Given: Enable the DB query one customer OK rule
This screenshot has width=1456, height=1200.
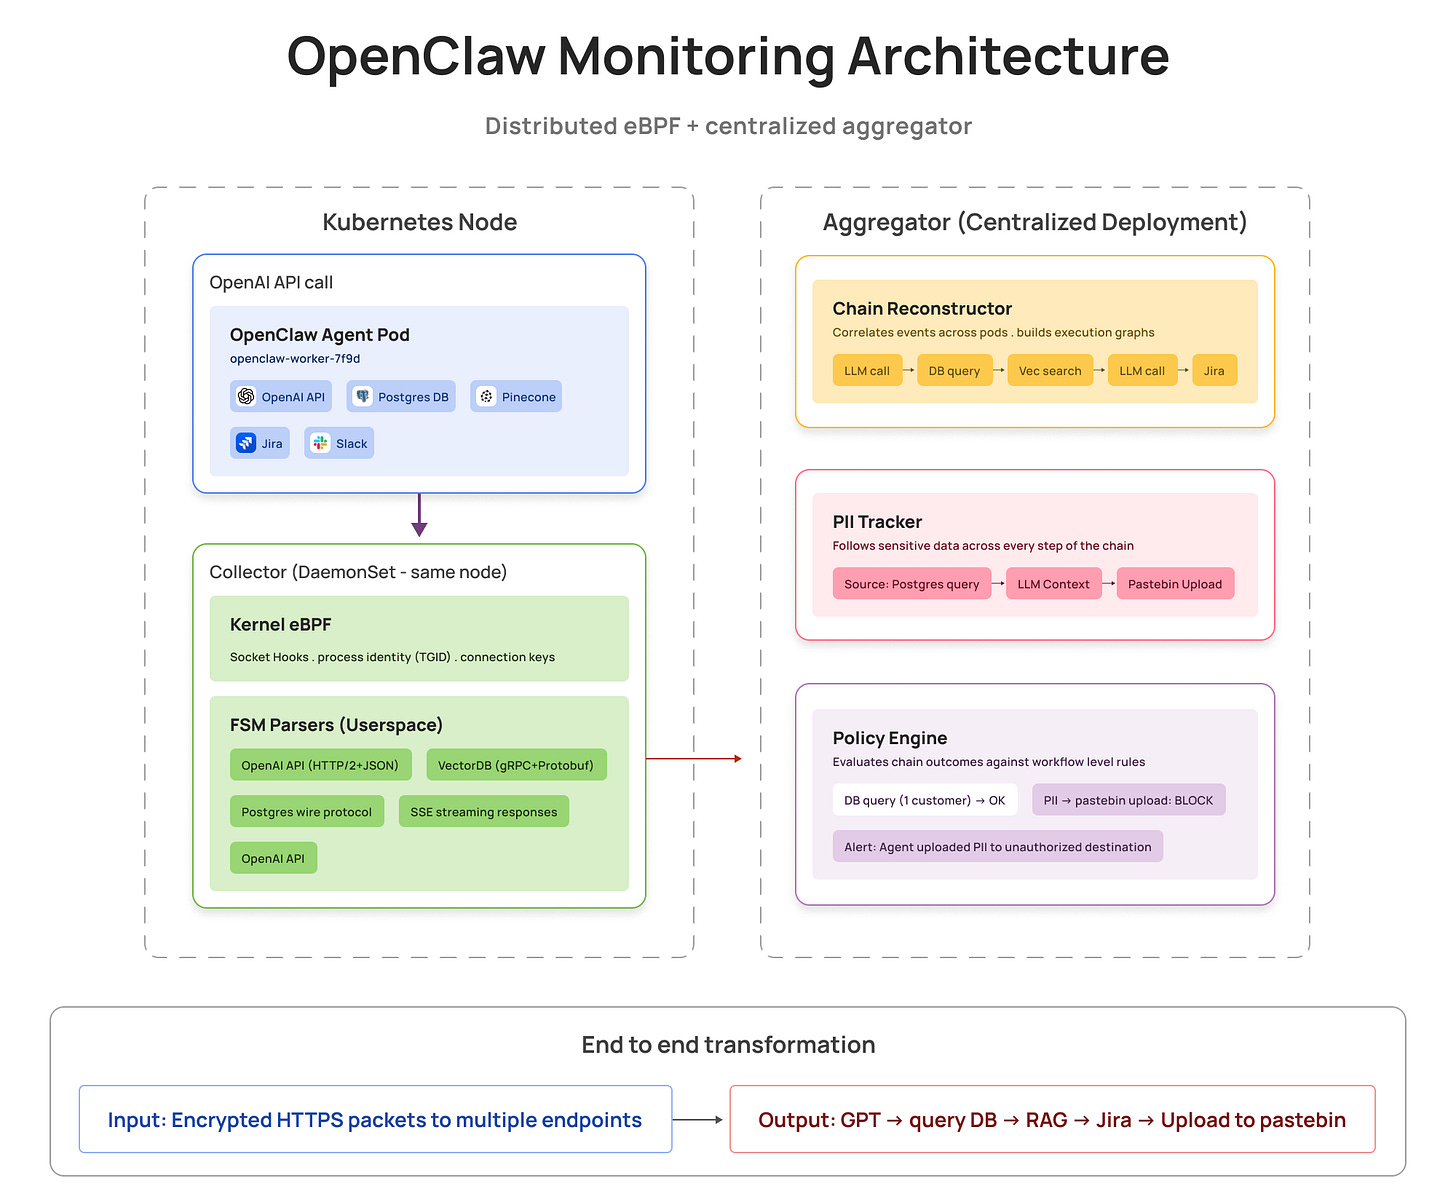Looking at the screenshot, I should coord(924,799).
